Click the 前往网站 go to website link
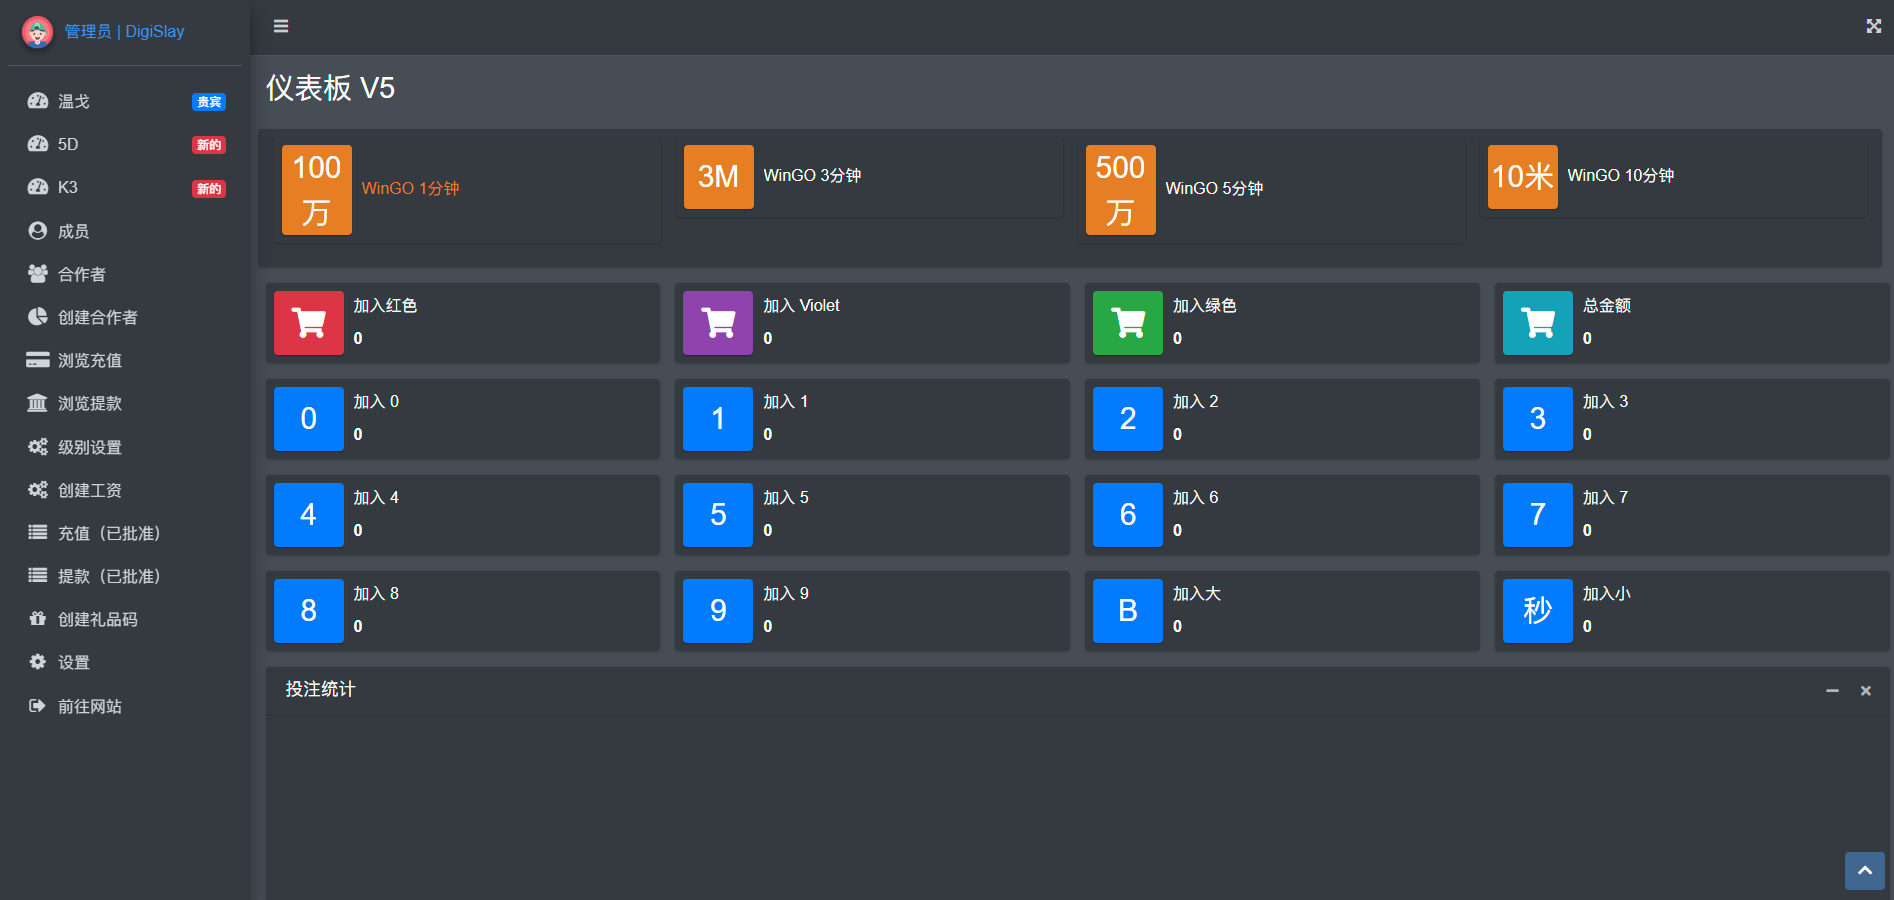 pyautogui.click(x=38, y=706)
